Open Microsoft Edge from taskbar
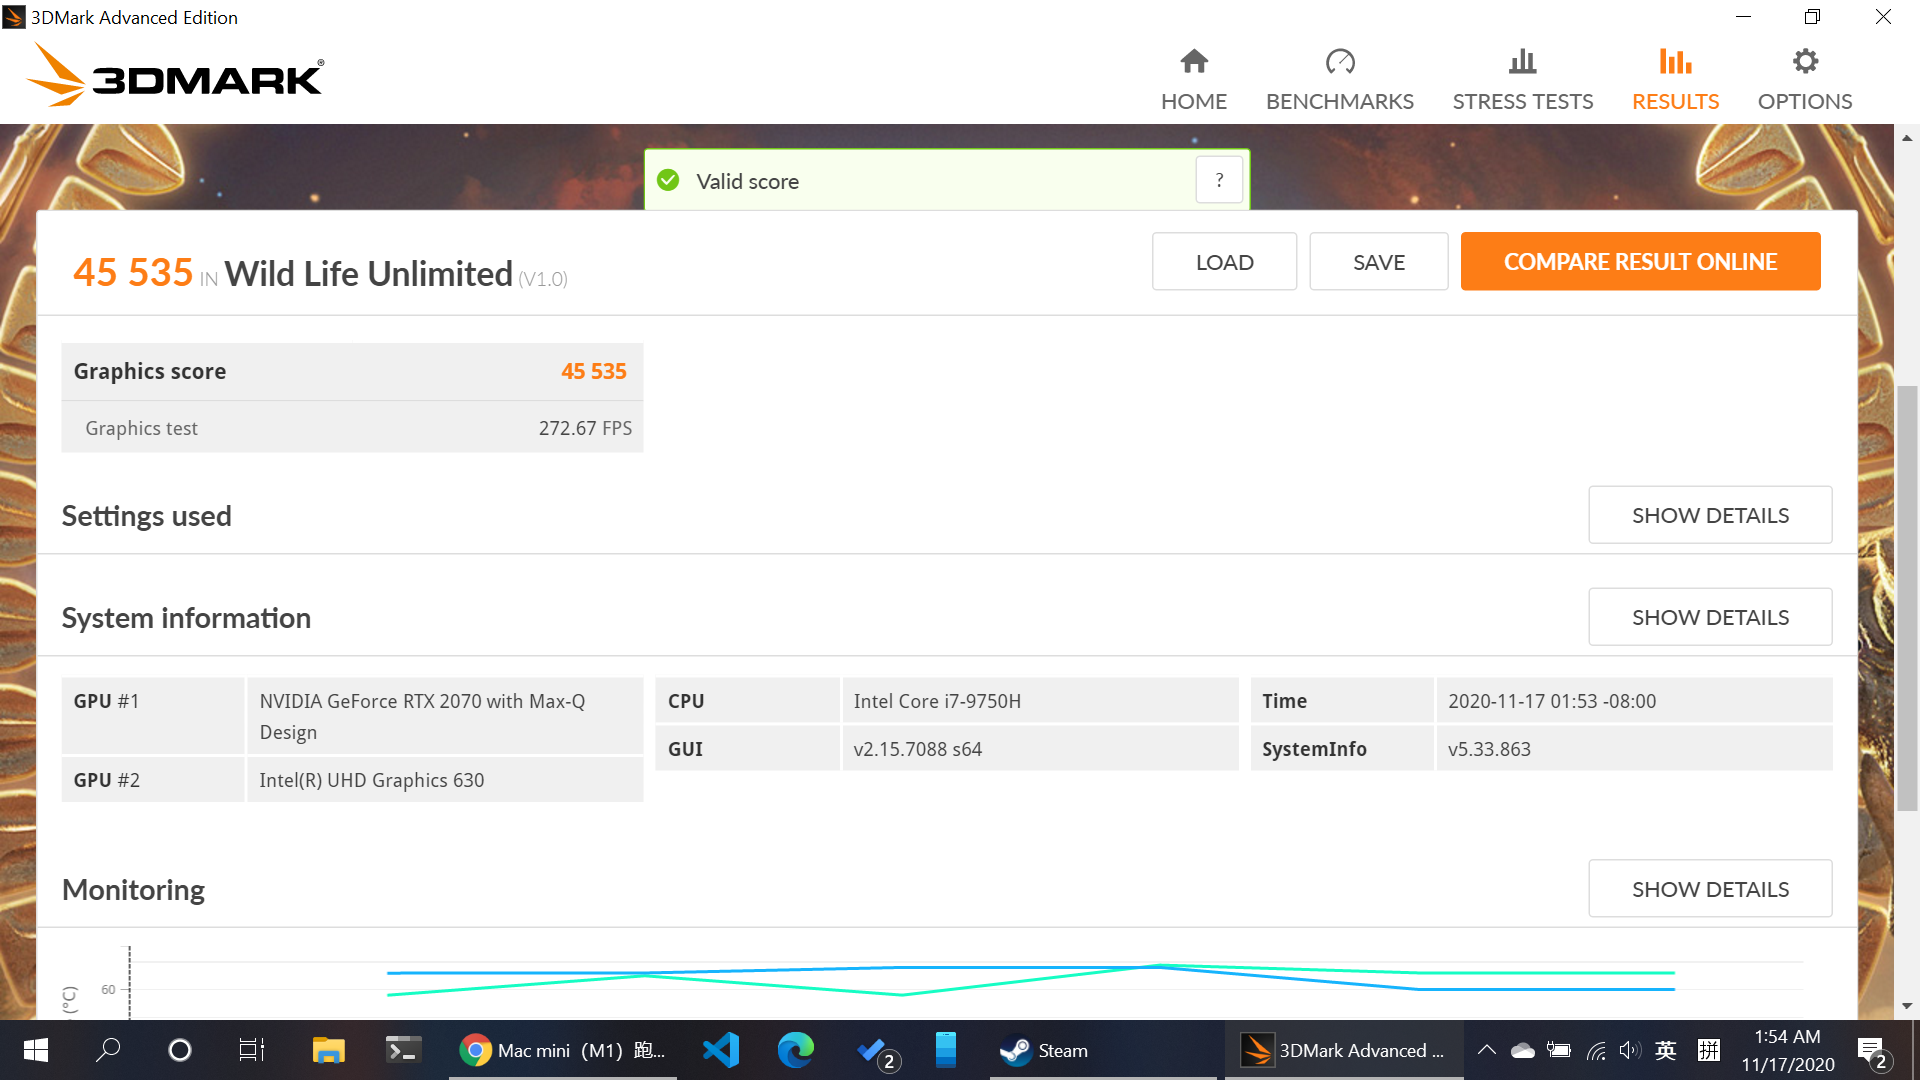 [795, 1050]
